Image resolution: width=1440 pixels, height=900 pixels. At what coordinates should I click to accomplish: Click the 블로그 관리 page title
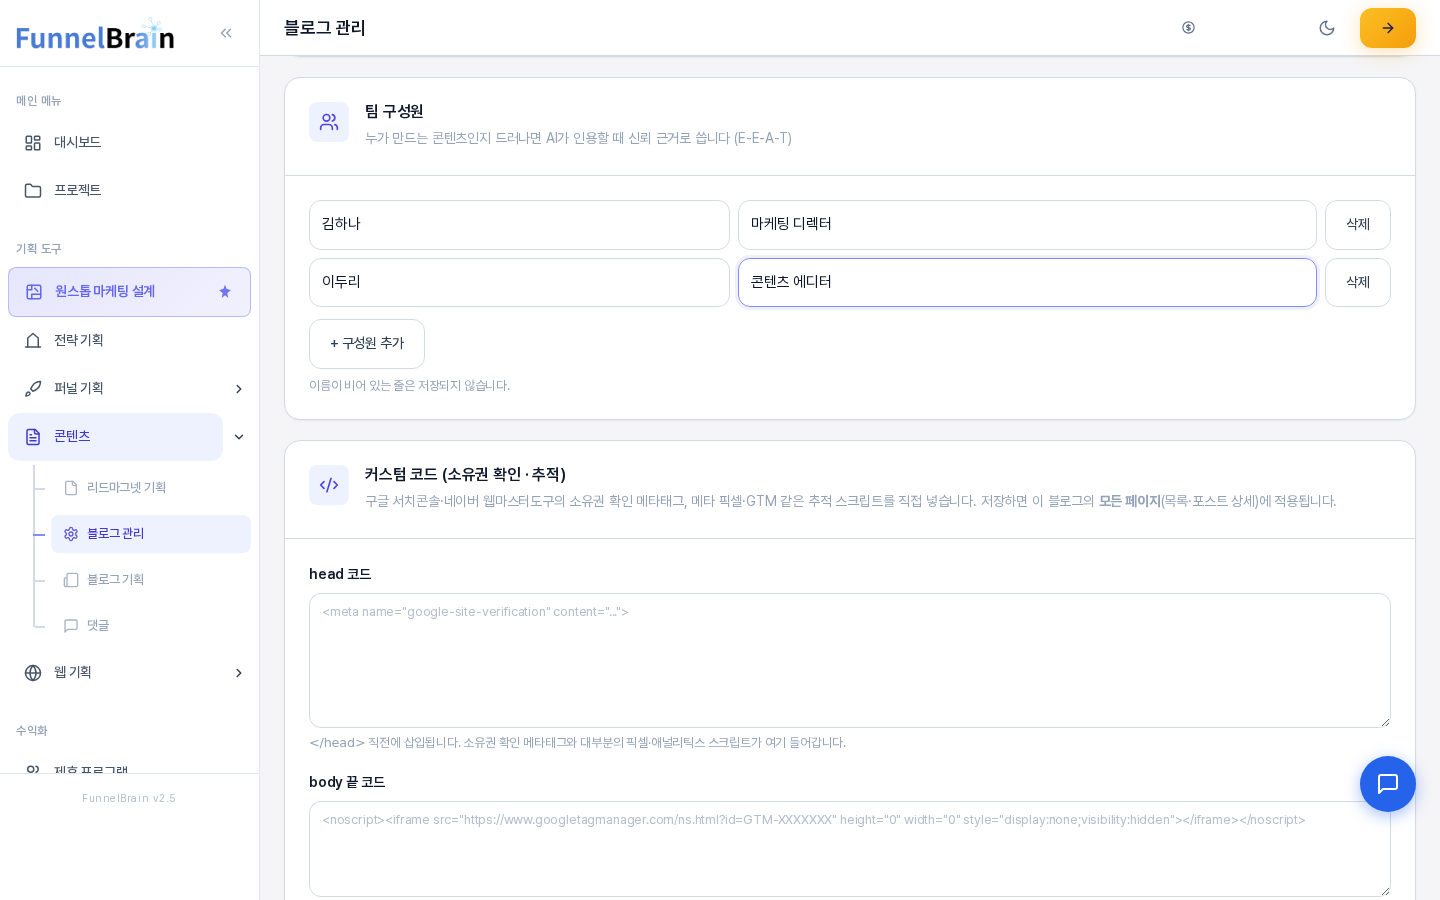point(325,28)
